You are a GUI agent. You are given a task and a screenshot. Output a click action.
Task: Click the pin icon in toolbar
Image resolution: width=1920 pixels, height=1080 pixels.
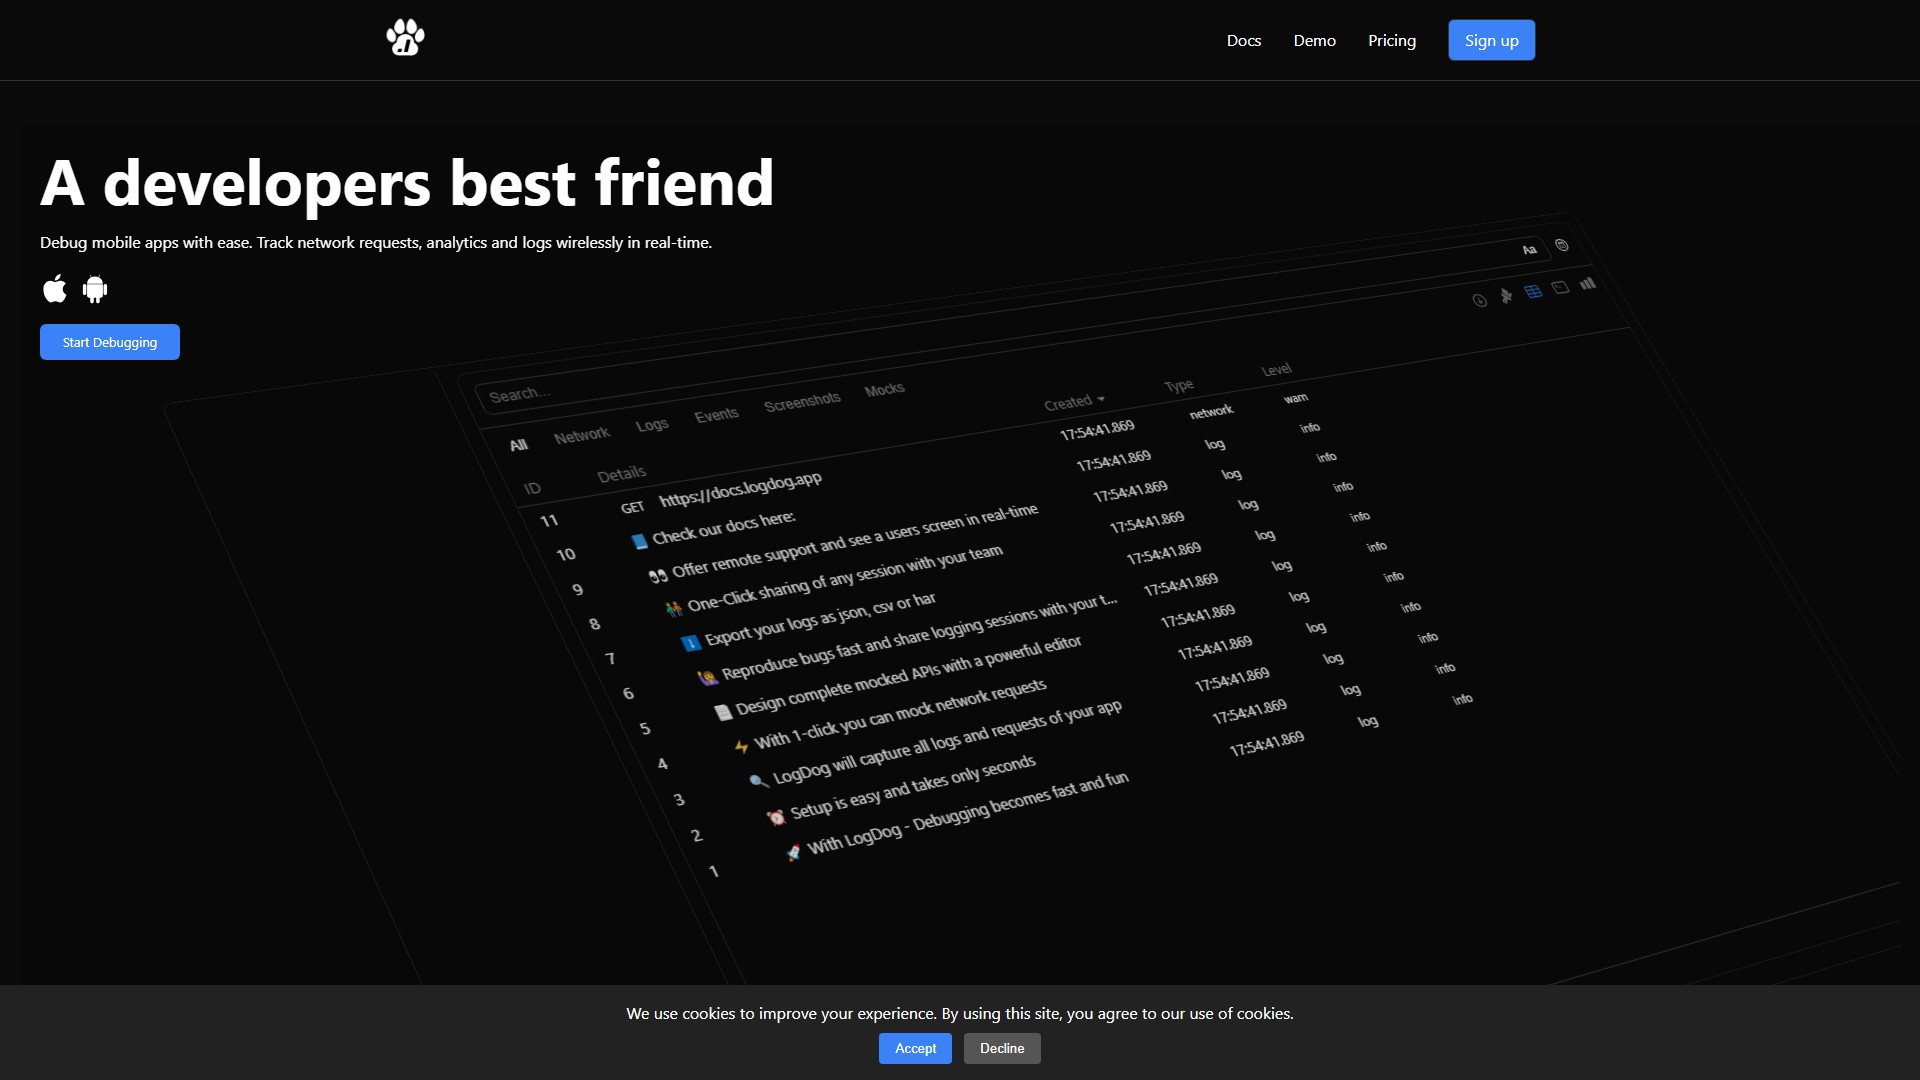pos(1506,296)
